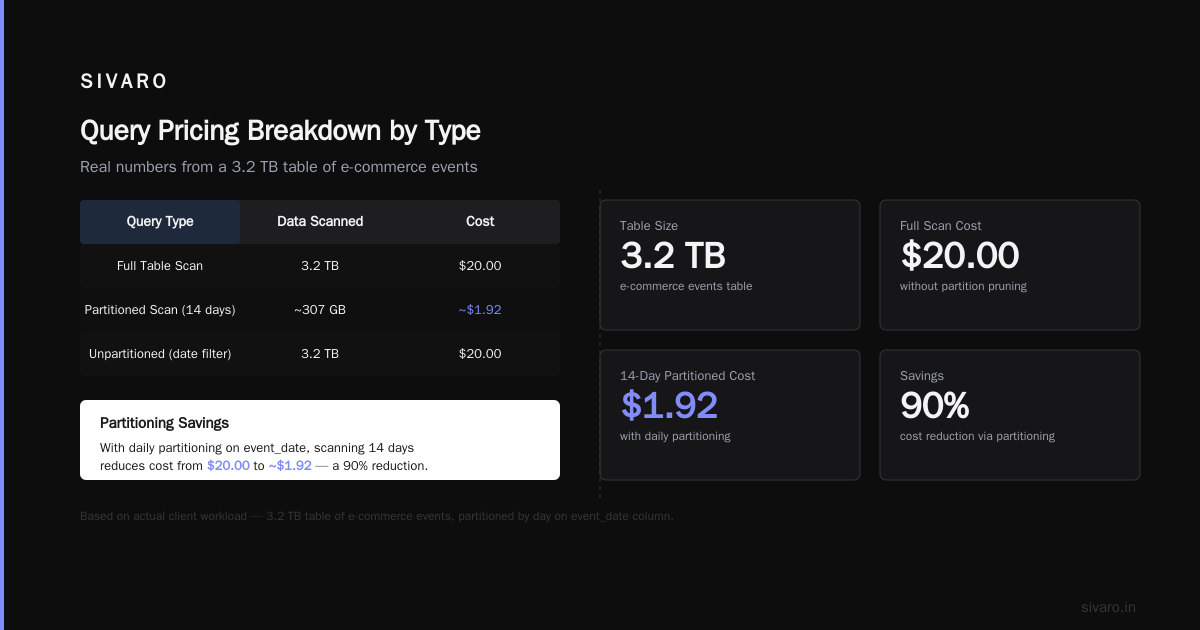Select the 'Query Pricing Breakdown by Type' heading

(x=280, y=131)
